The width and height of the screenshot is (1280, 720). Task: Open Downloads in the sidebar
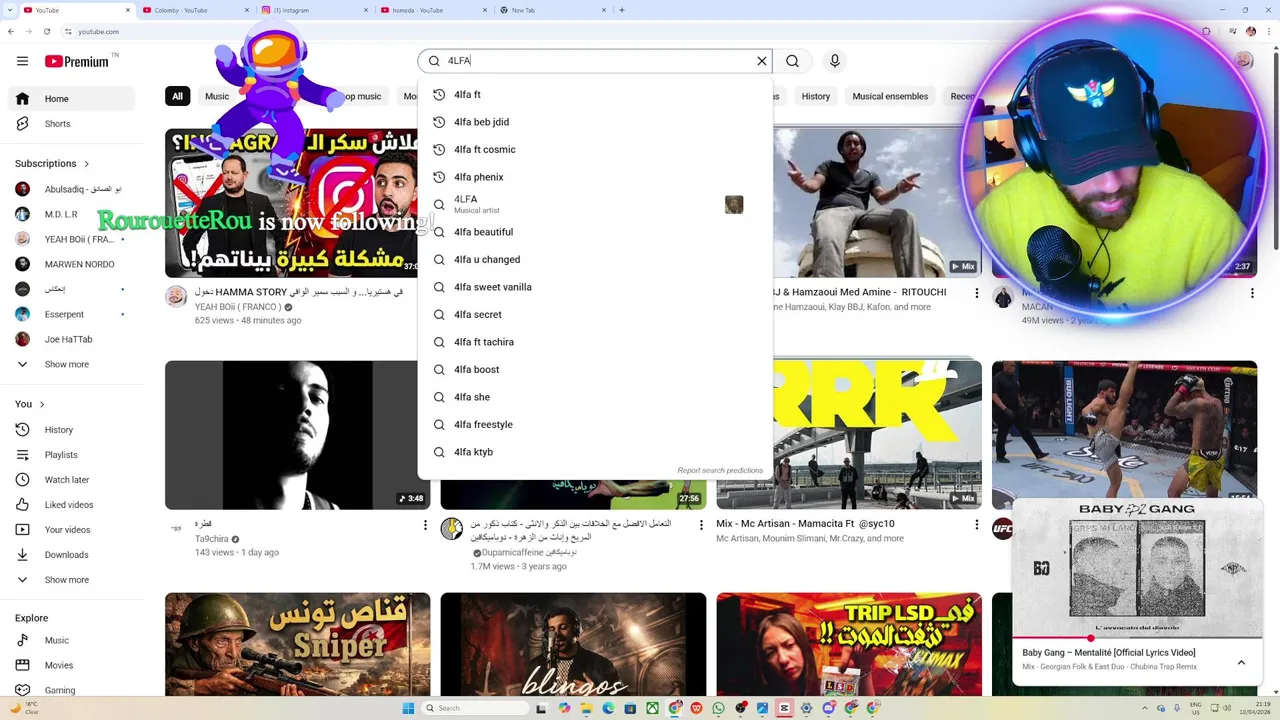71,555
